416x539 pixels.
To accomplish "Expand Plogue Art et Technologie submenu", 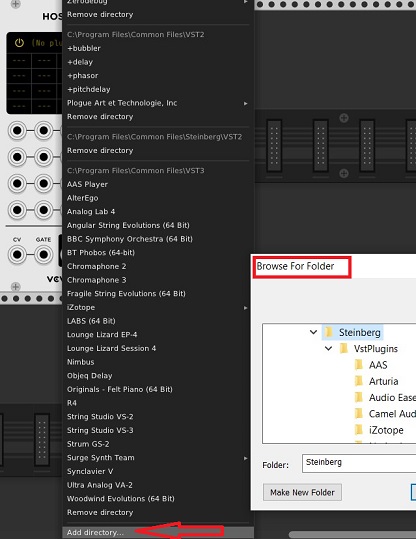I will coord(158,103).
